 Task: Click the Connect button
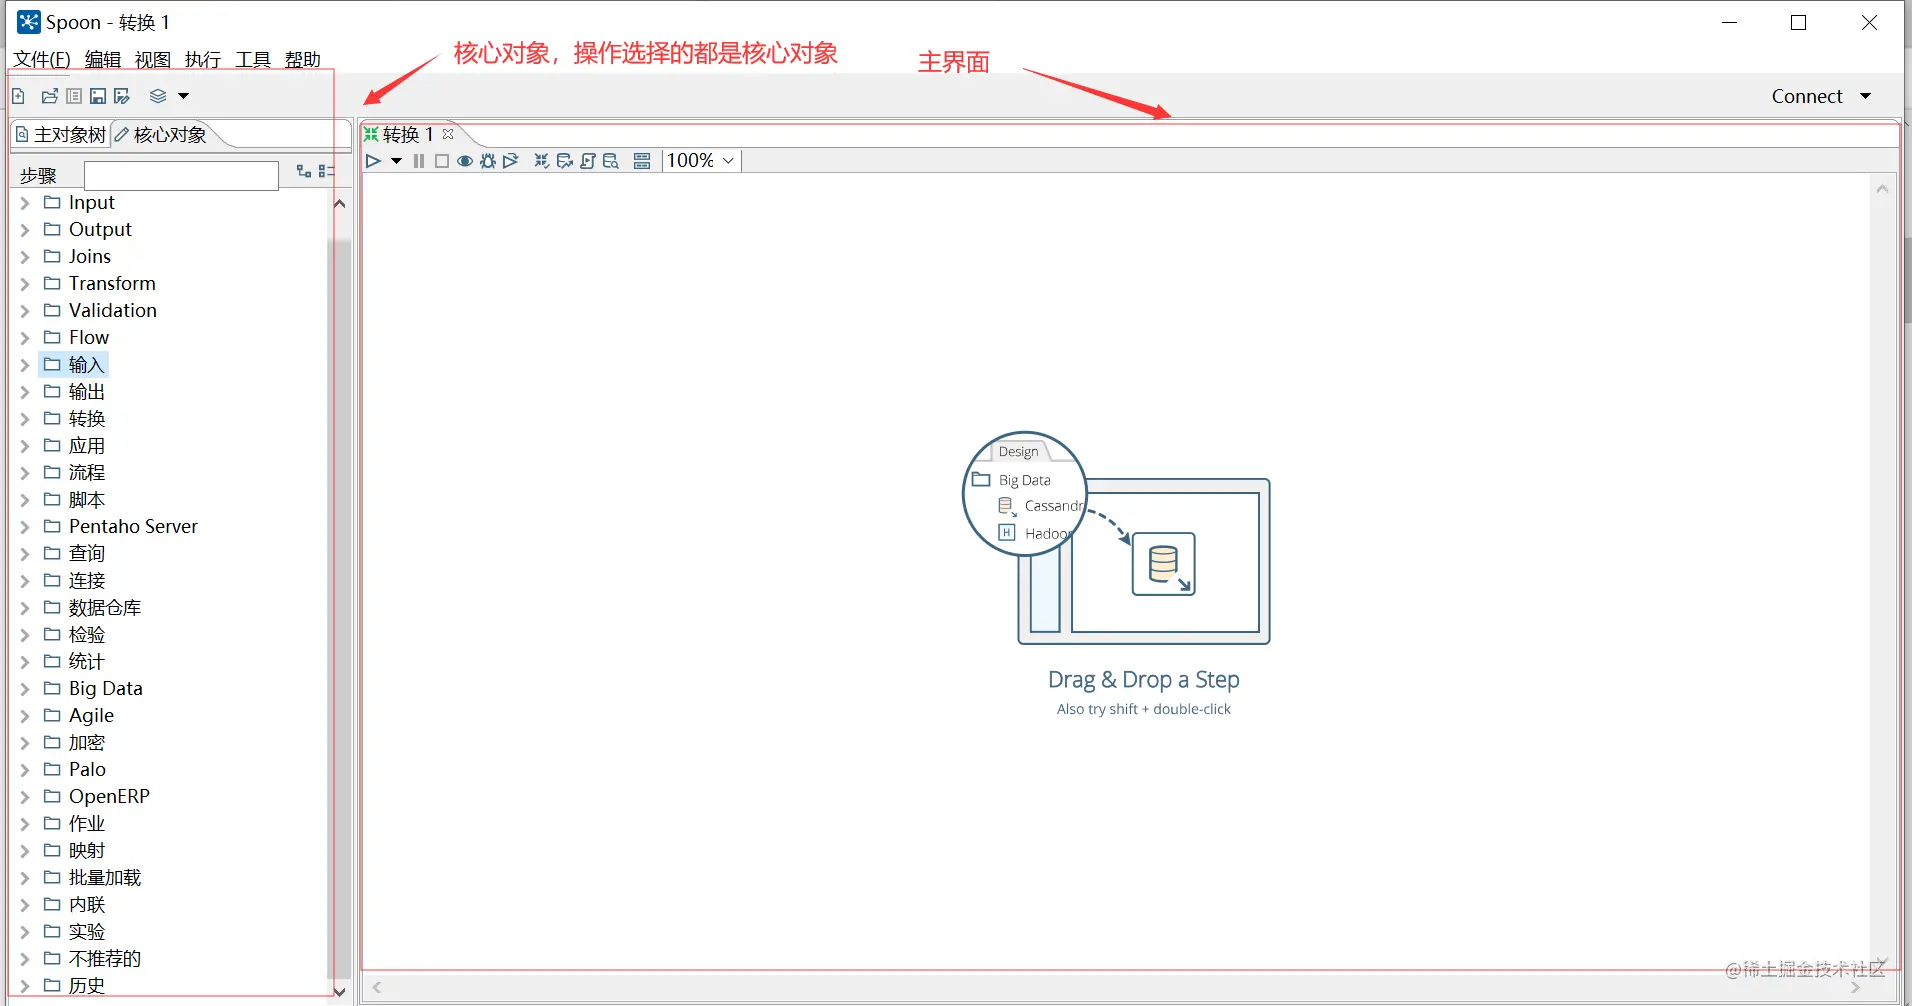(x=1807, y=96)
